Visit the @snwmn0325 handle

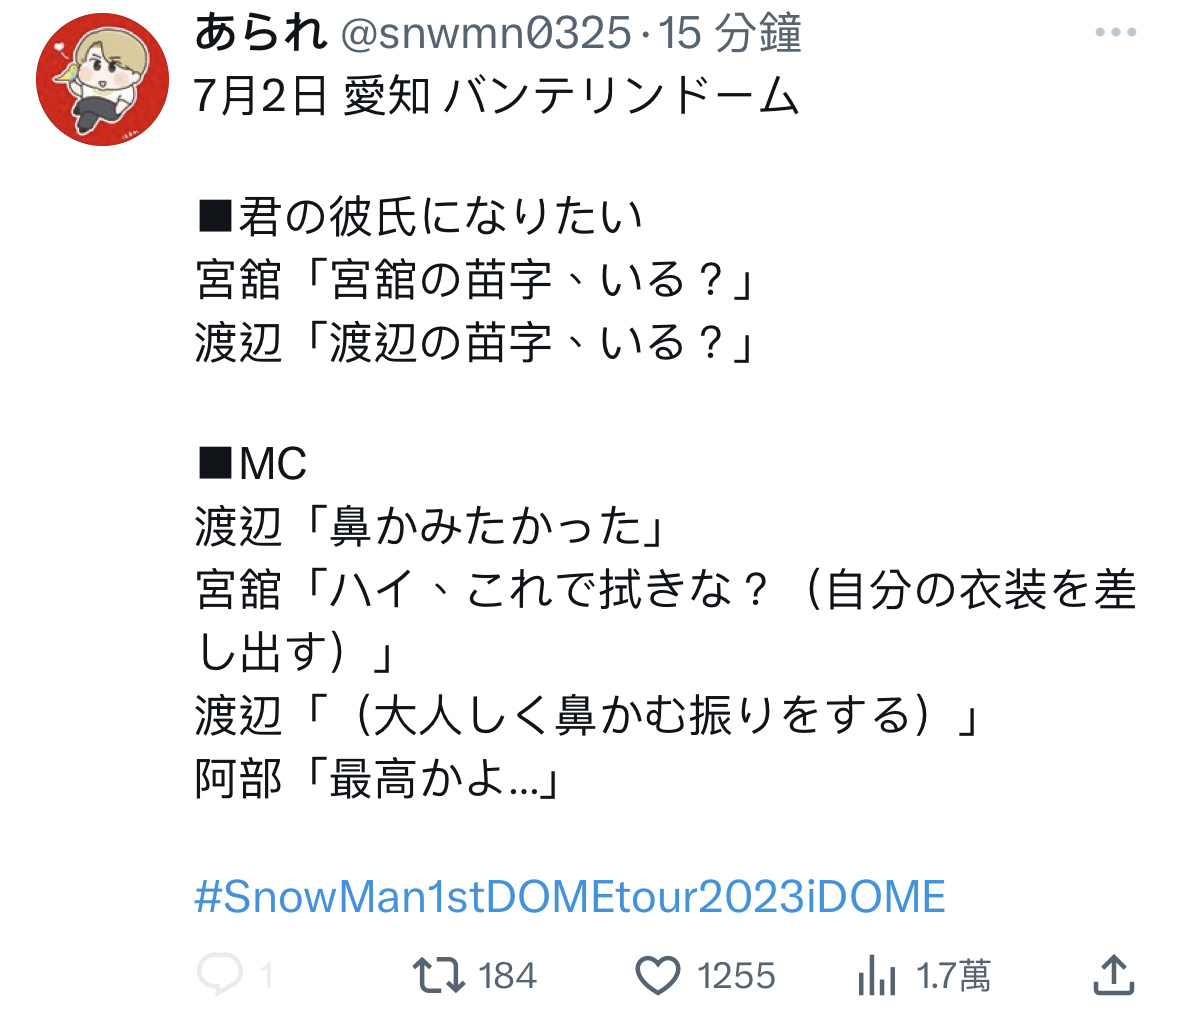point(486,34)
